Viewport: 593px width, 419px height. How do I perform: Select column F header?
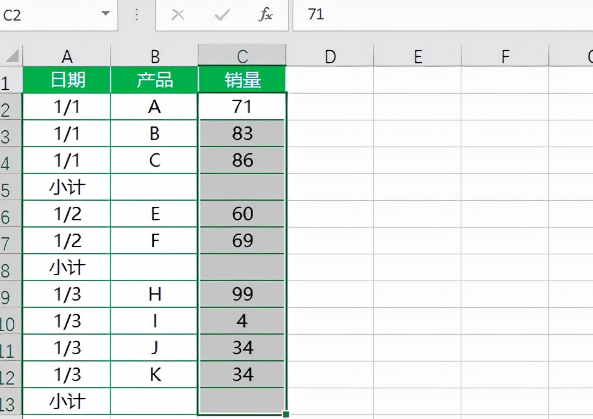505,56
